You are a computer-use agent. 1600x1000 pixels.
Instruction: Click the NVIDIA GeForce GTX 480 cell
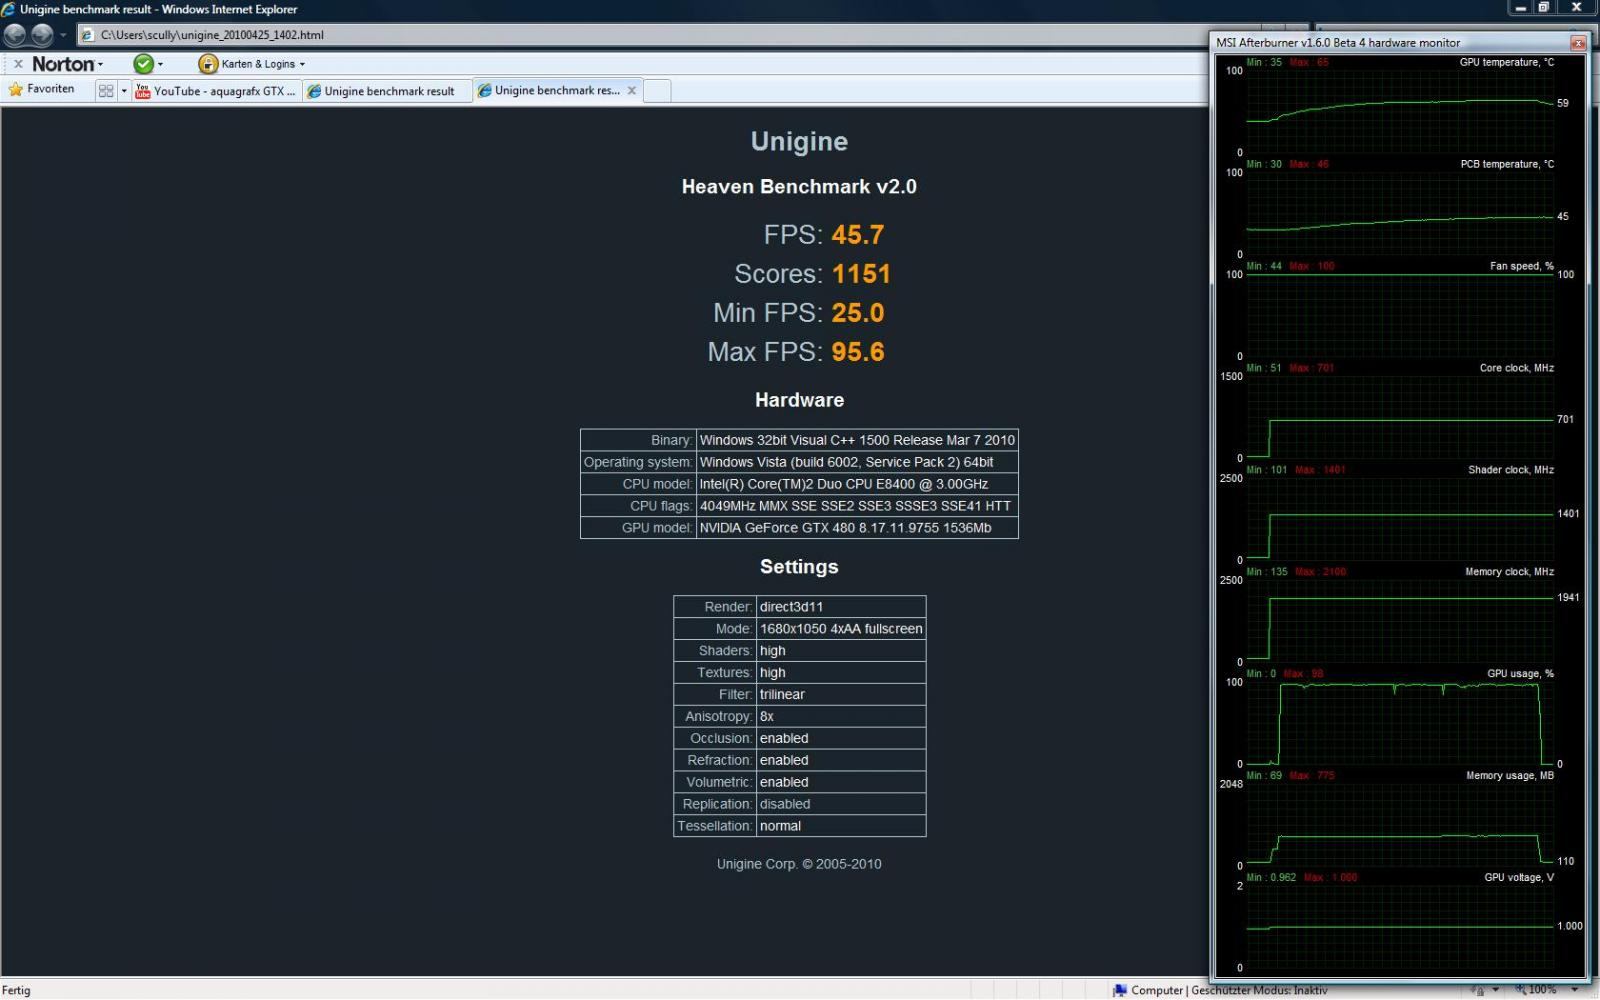point(857,528)
